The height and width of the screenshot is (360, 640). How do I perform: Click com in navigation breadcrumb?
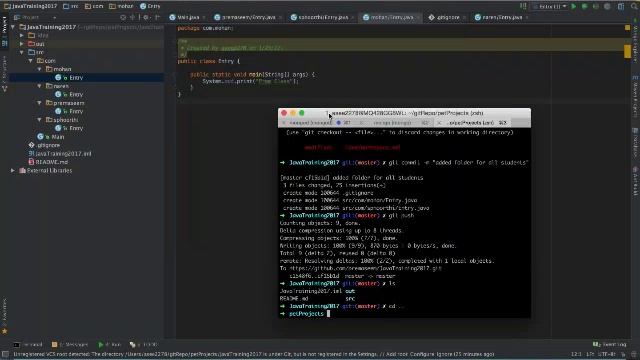pos(94,6)
